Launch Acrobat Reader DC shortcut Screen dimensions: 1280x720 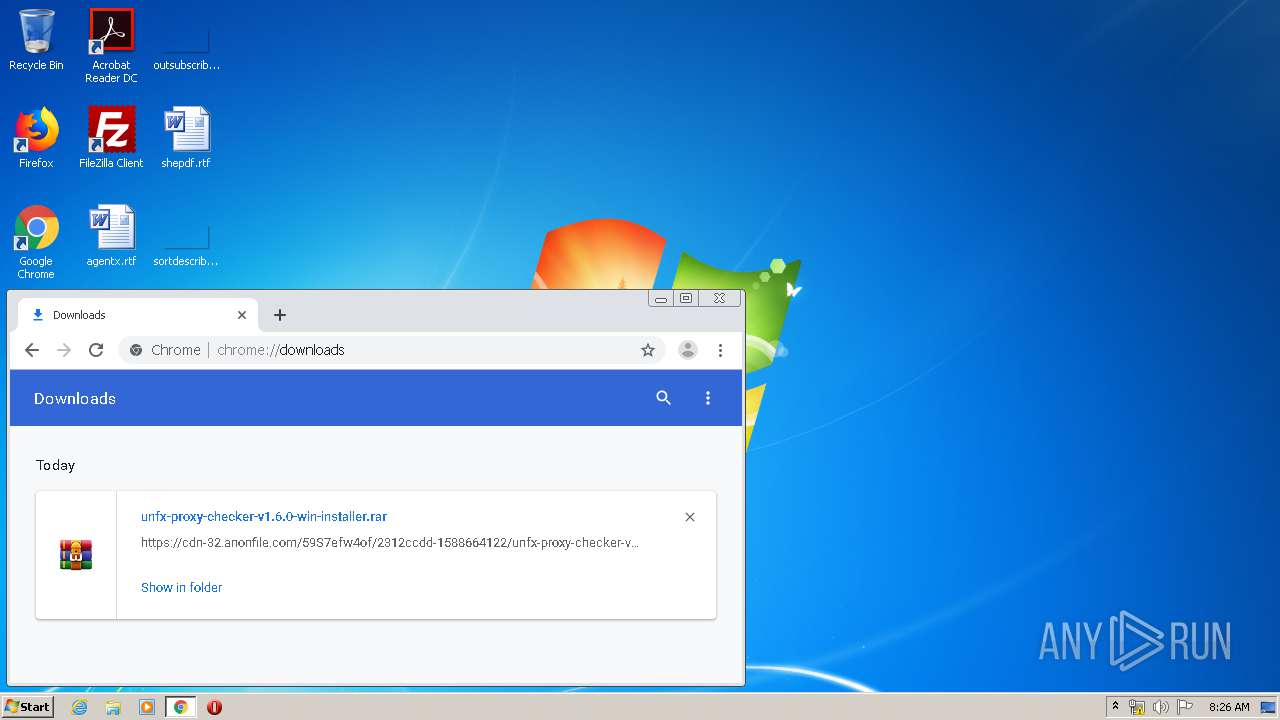pos(111,46)
